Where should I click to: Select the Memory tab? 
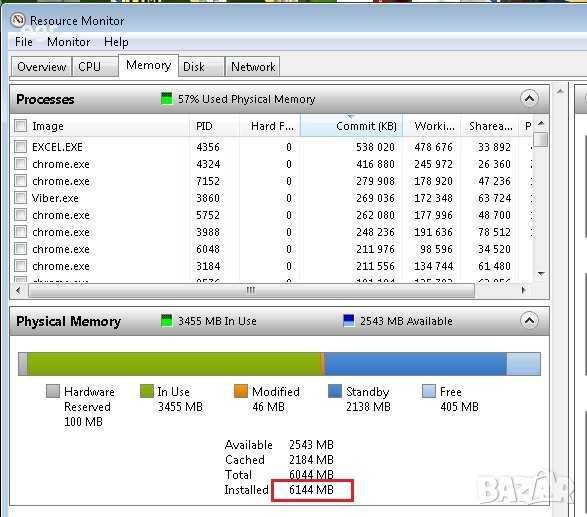coord(148,65)
